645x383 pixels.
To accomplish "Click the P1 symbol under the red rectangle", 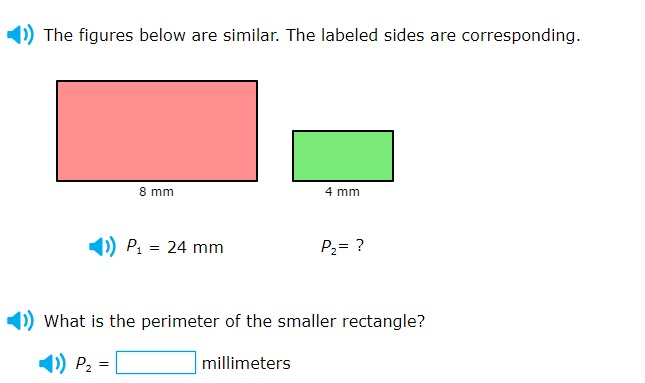I will click(x=134, y=246).
